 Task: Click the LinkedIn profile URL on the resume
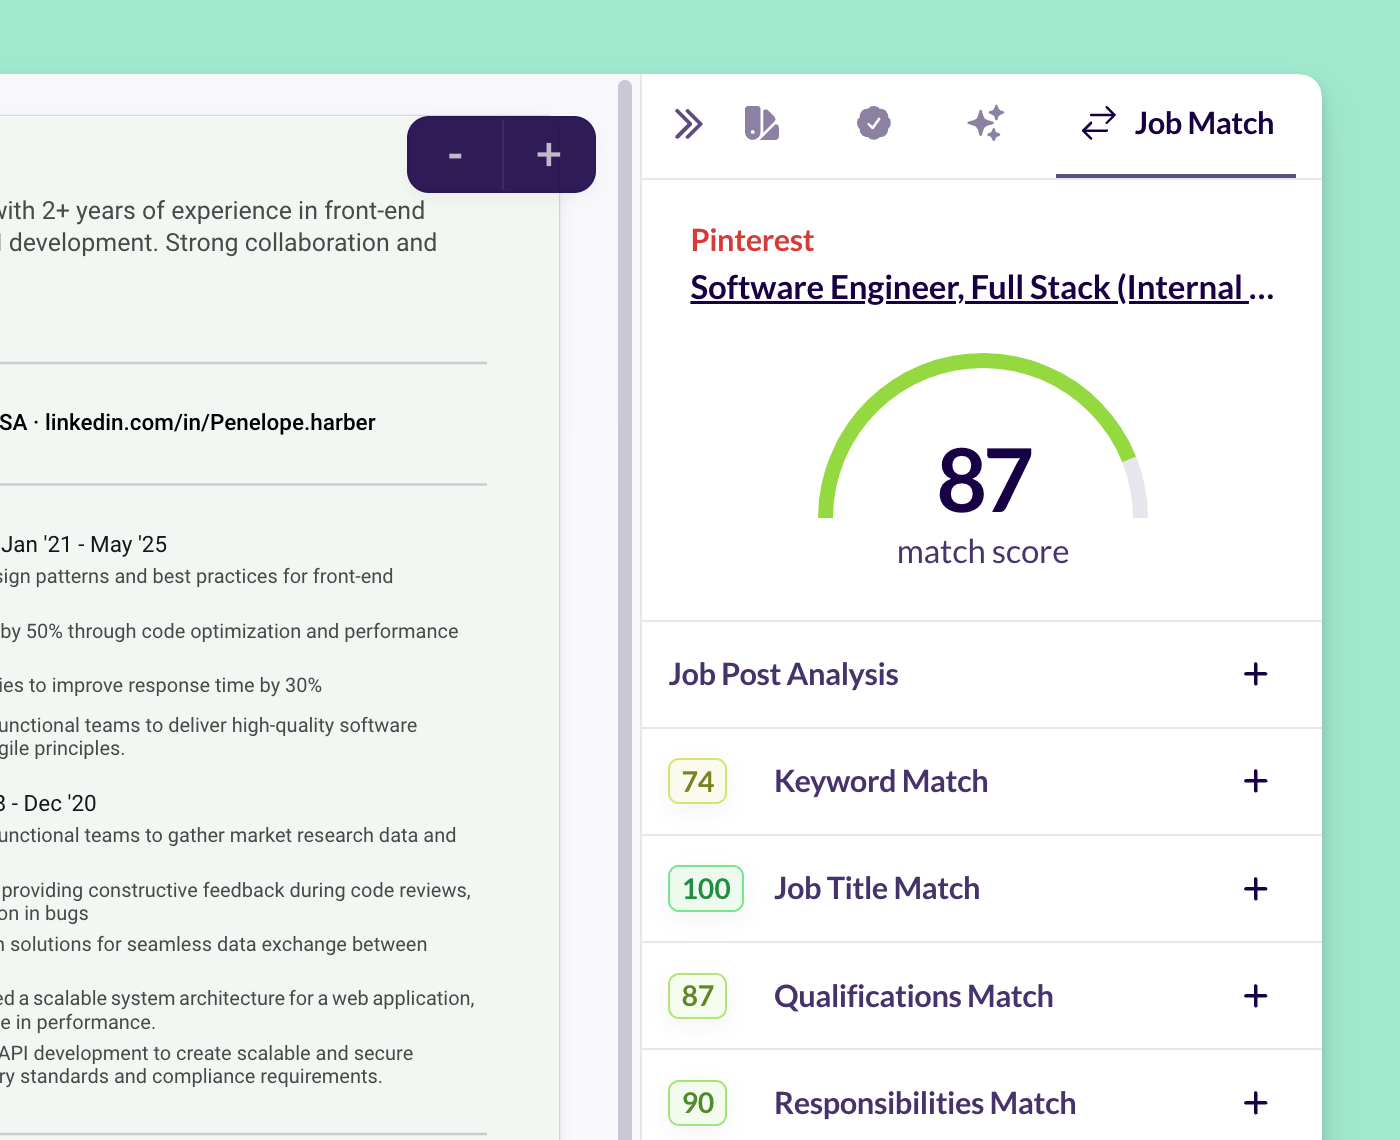(x=210, y=422)
